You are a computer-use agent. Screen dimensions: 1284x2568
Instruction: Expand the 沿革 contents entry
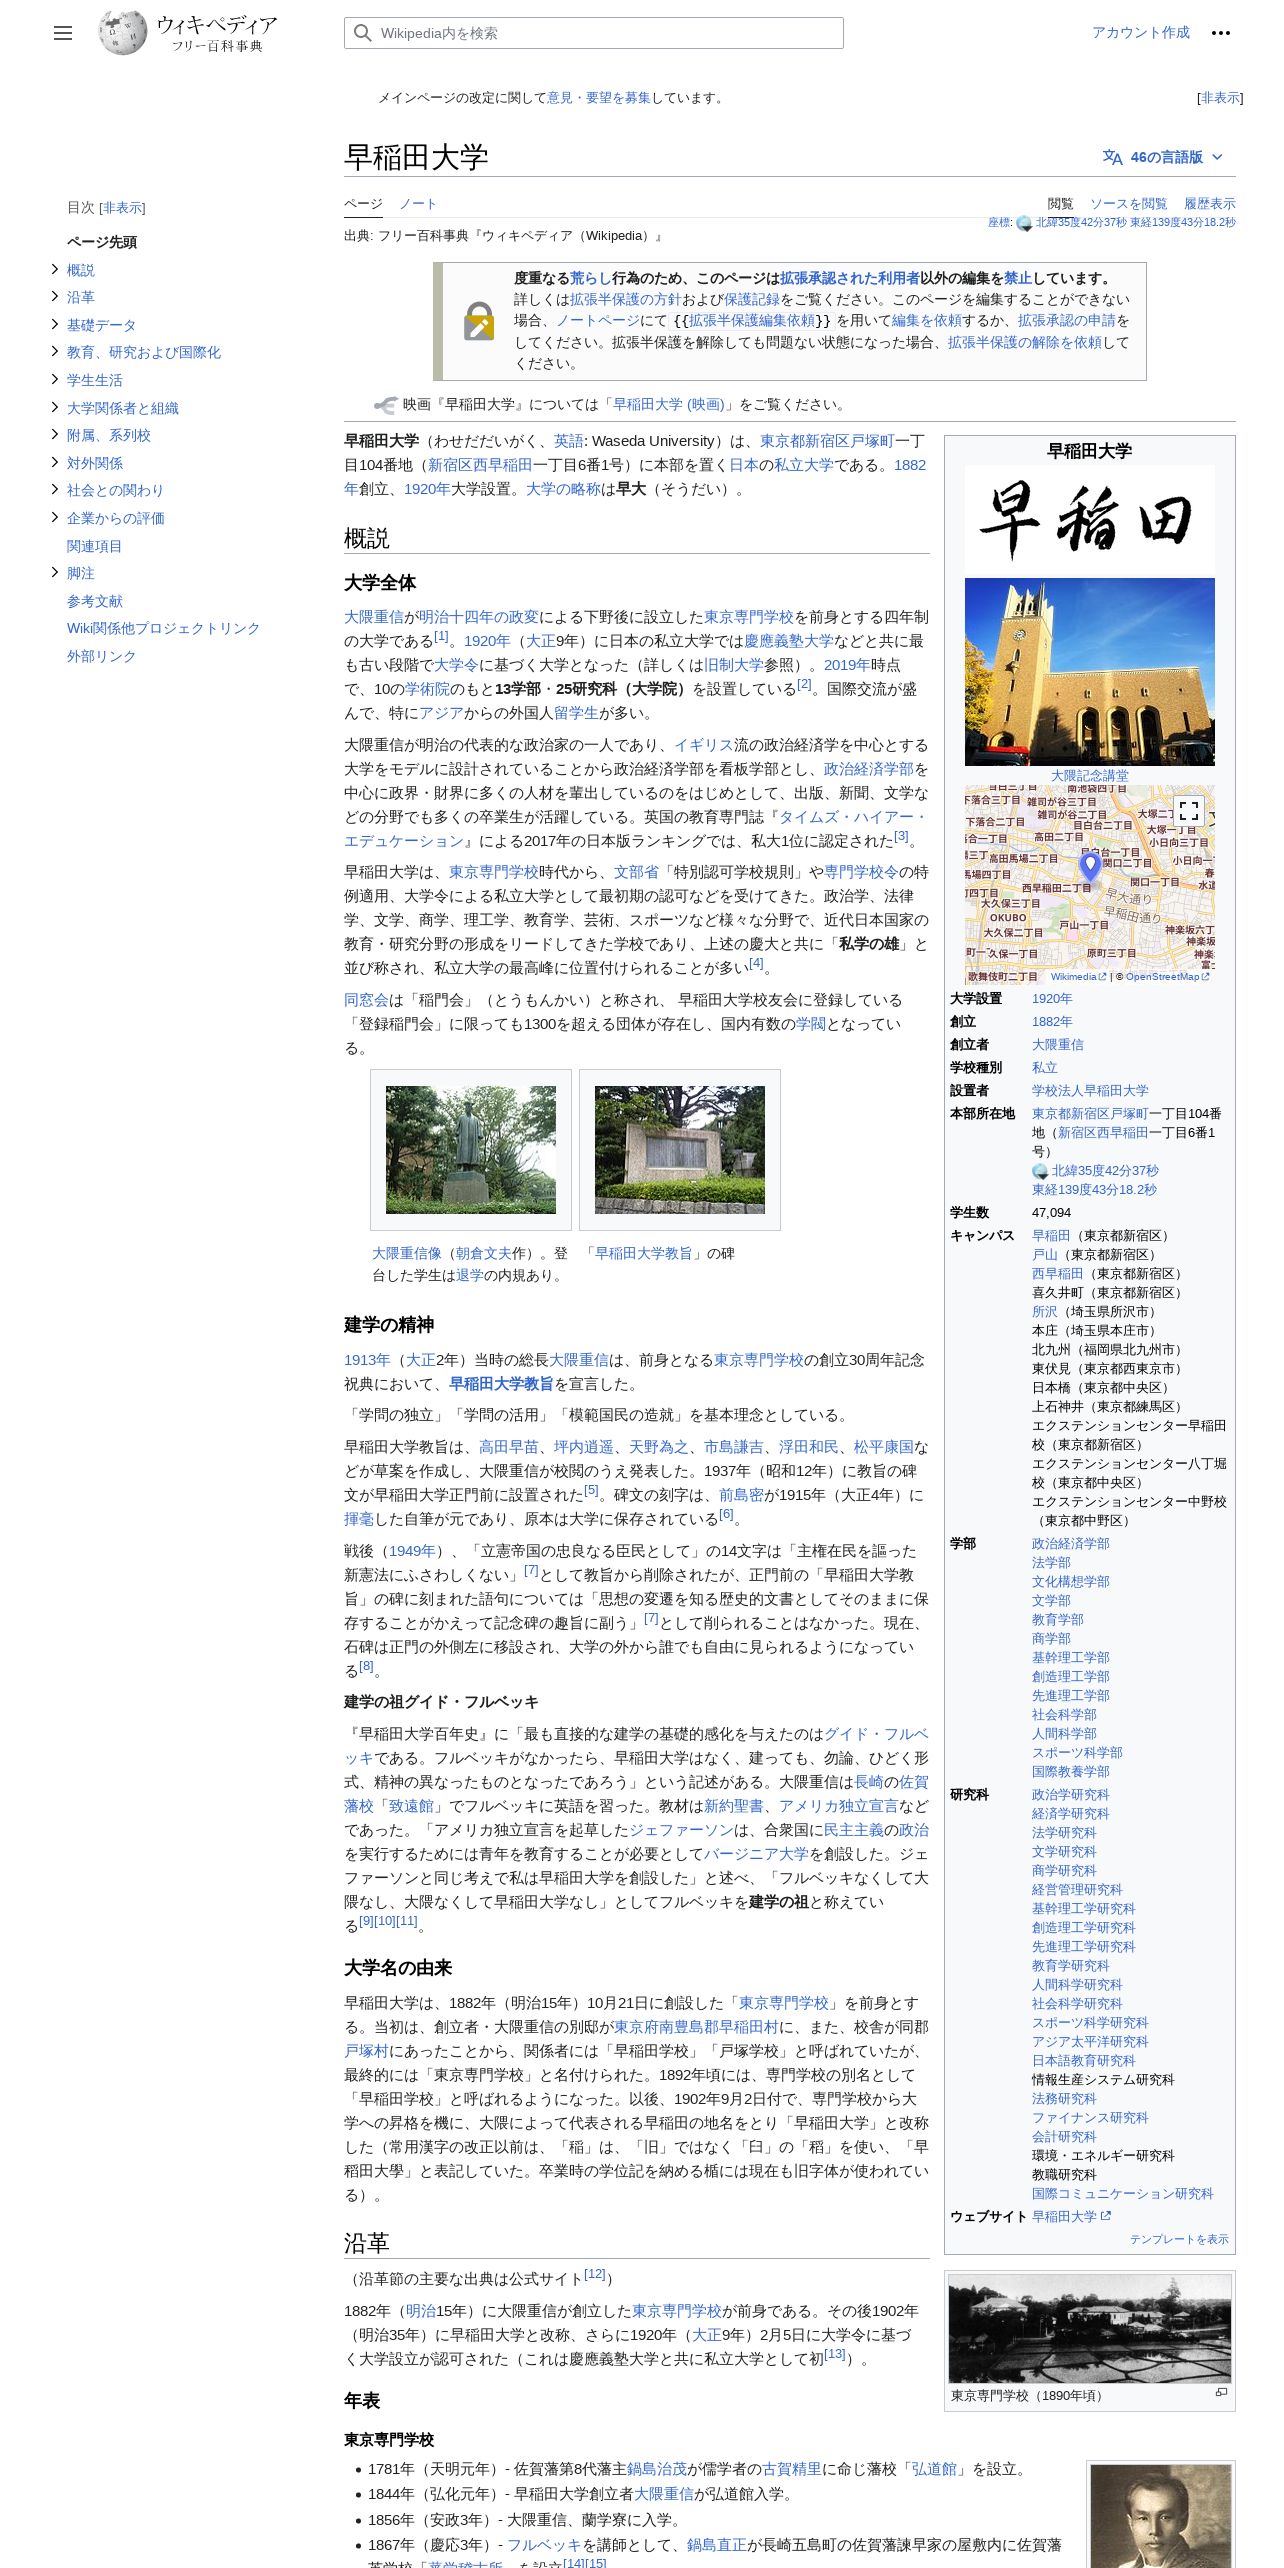point(55,296)
